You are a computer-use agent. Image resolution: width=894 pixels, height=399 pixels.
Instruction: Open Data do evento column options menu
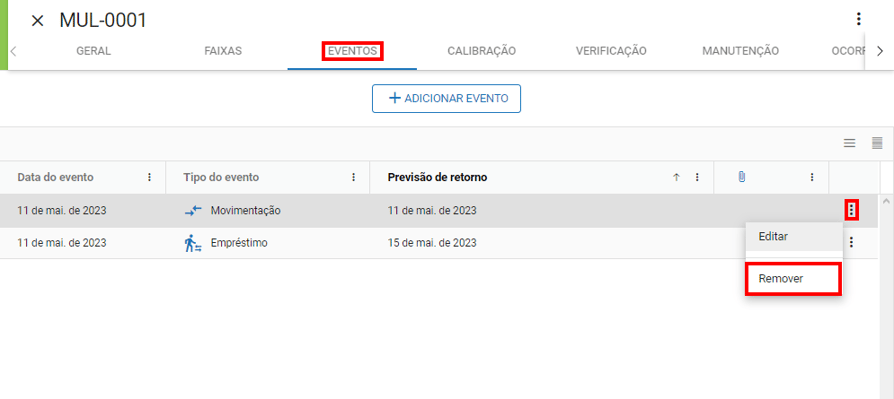click(149, 177)
